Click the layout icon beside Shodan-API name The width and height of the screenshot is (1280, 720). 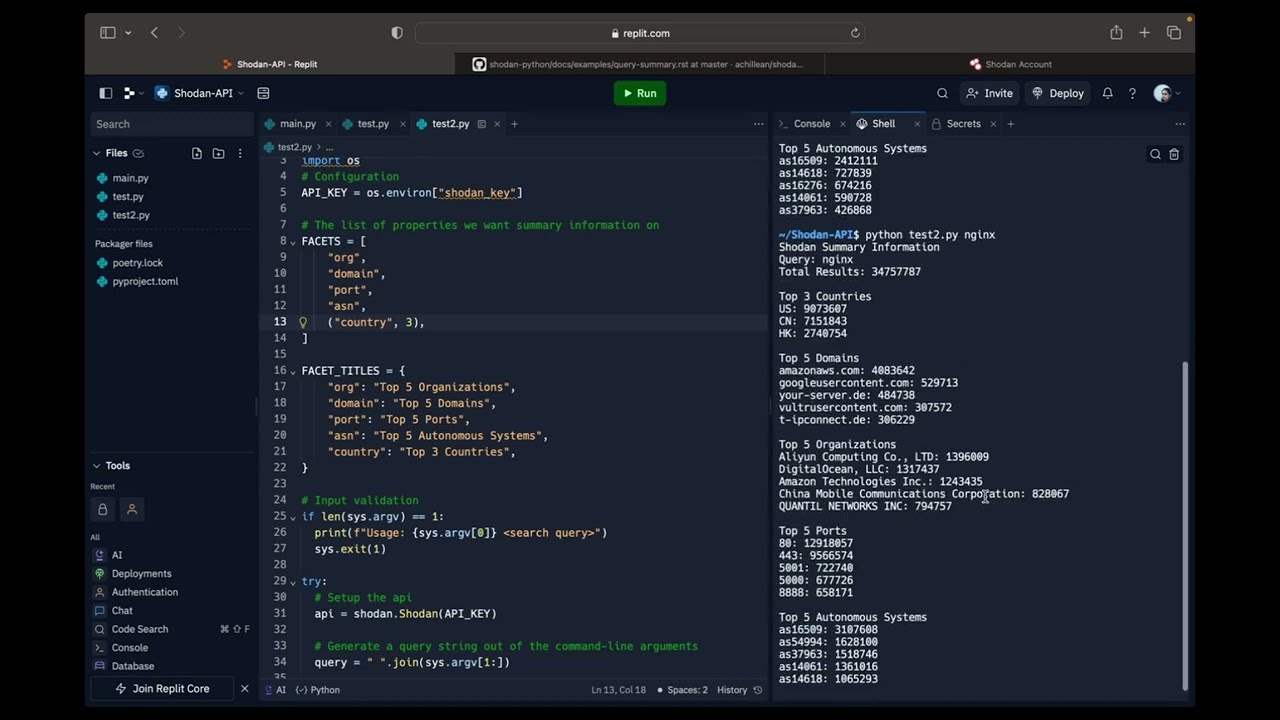click(x=263, y=93)
